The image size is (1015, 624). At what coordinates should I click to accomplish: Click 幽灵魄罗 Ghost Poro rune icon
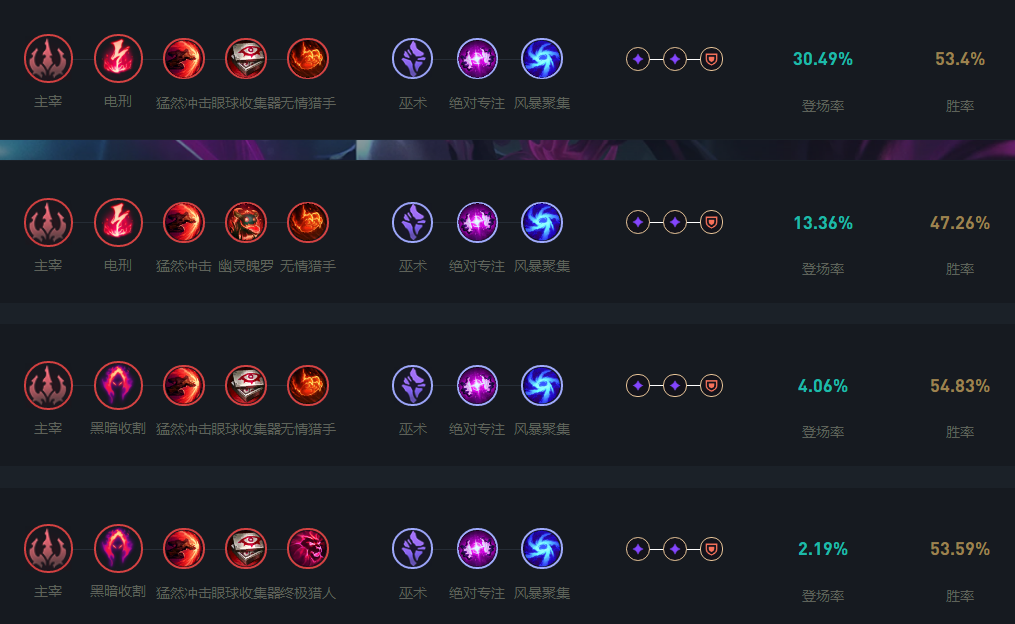[x=245, y=223]
